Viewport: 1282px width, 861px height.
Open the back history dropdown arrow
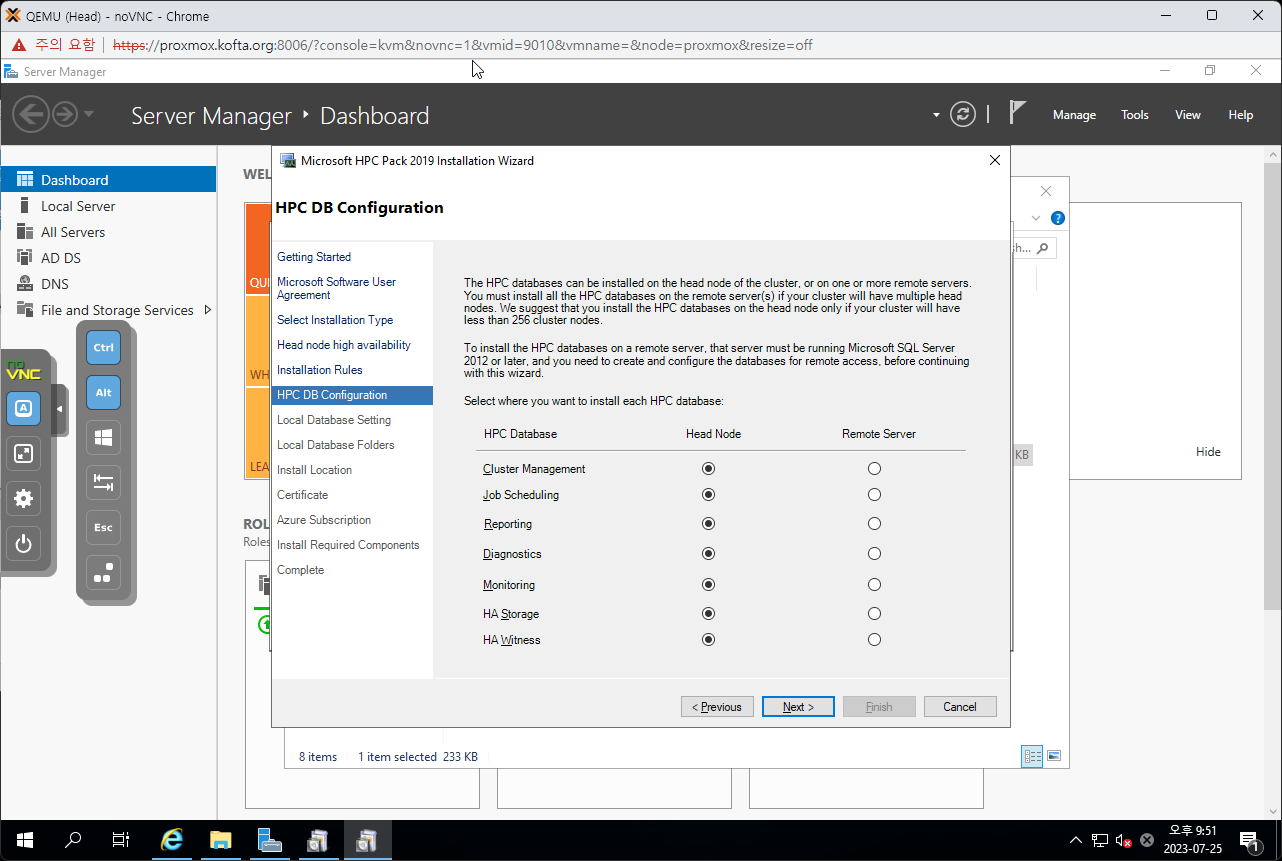(x=89, y=114)
